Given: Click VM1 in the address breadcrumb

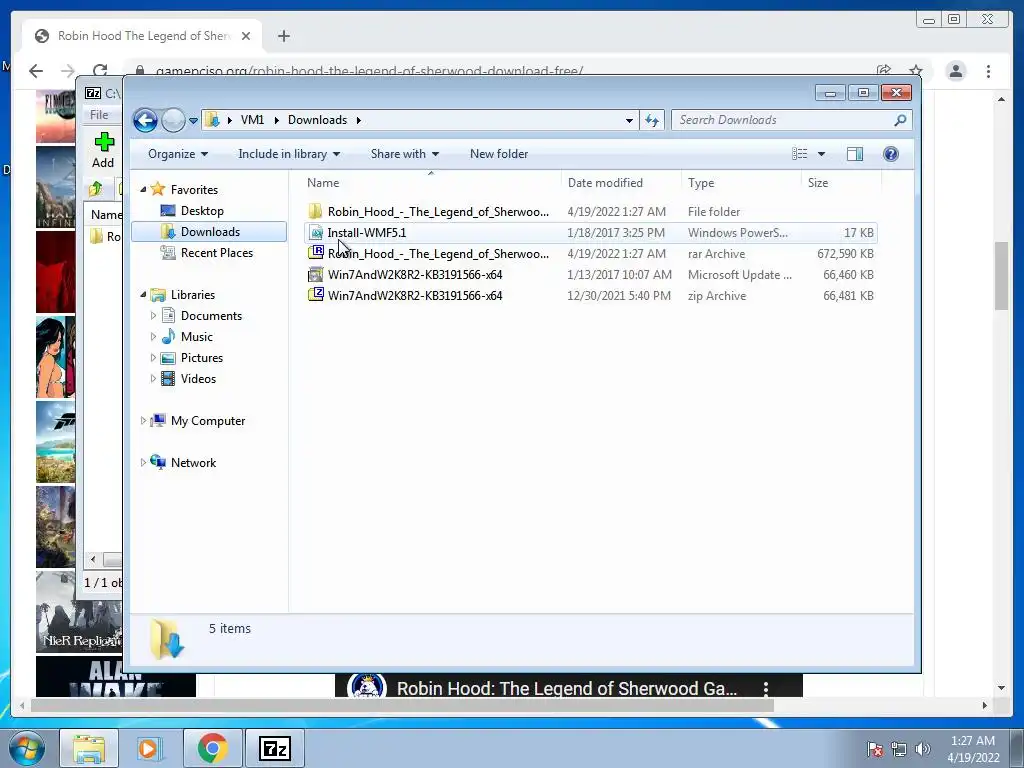Looking at the screenshot, I should [252, 120].
